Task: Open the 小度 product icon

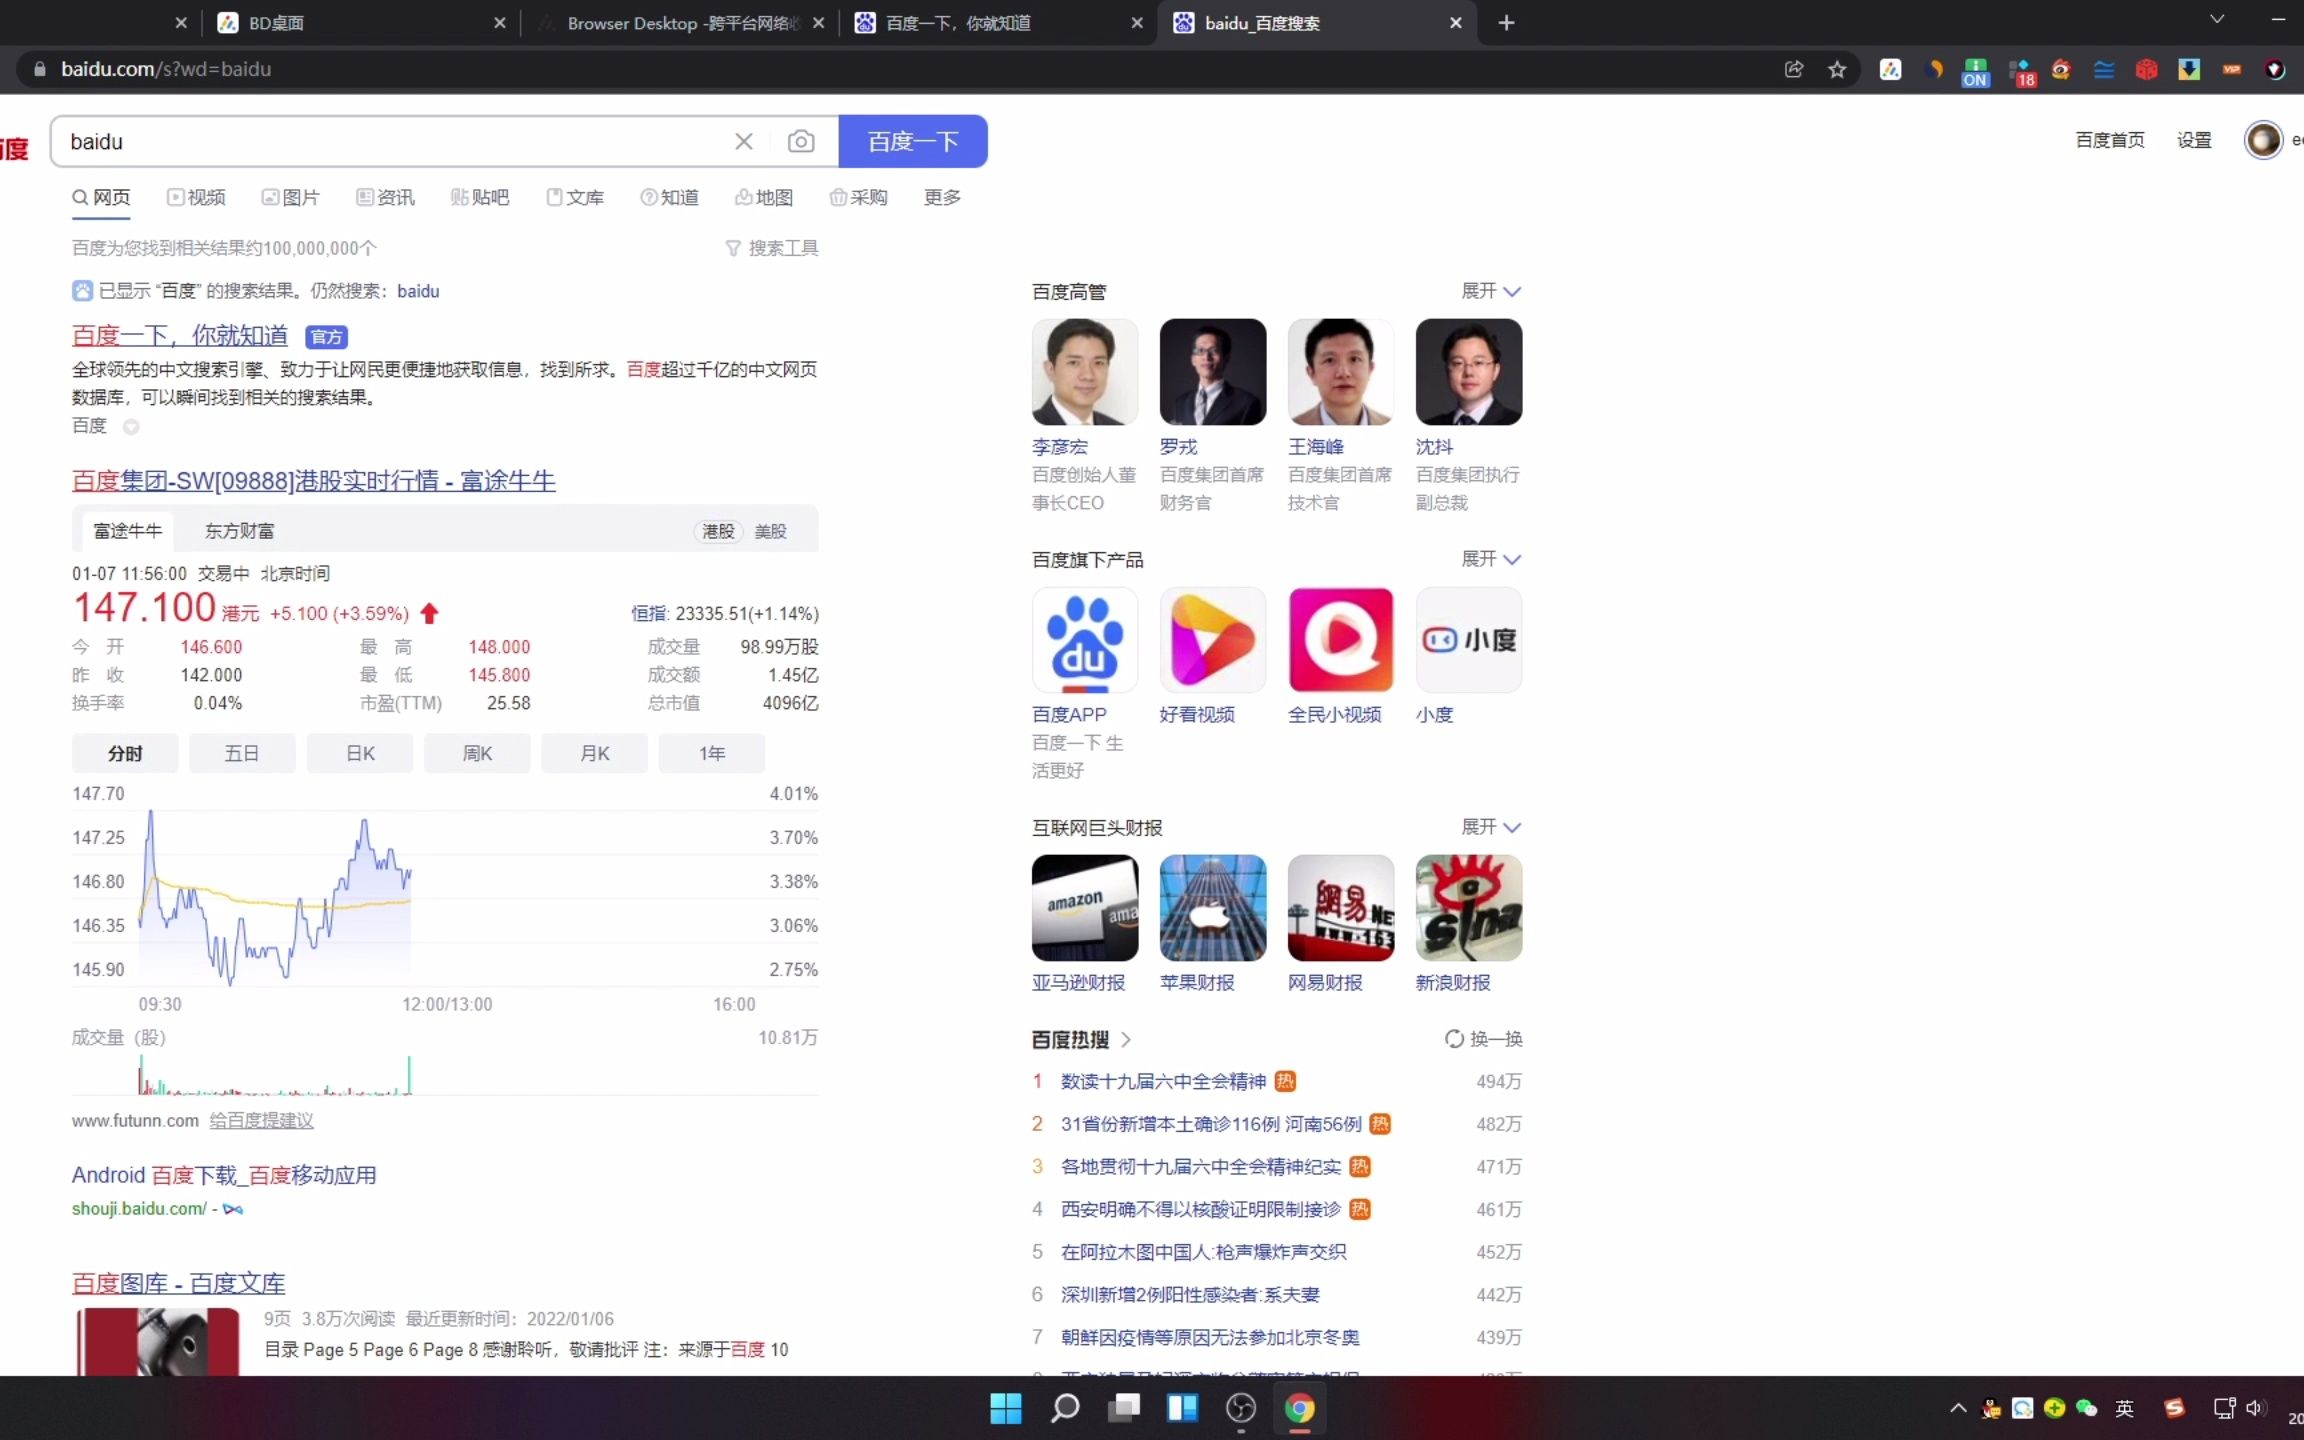Action: 1468,640
